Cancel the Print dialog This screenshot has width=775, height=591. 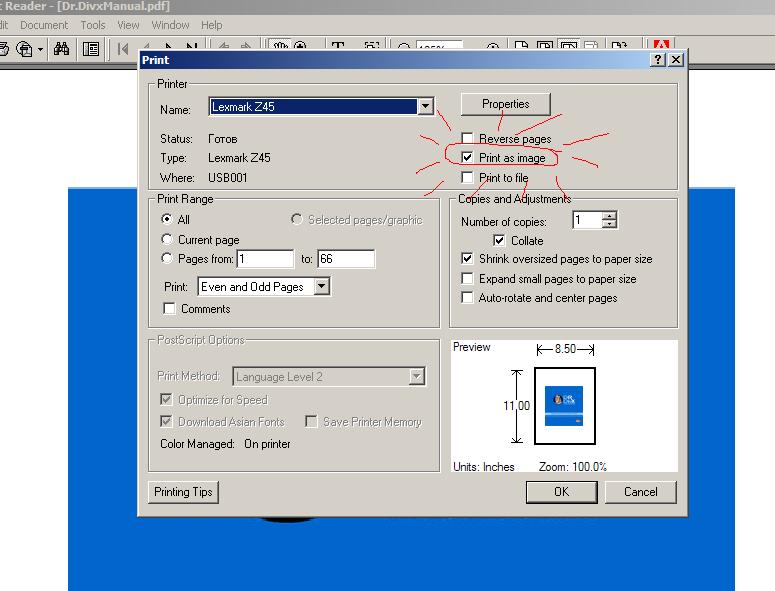(x=641, y=492)
